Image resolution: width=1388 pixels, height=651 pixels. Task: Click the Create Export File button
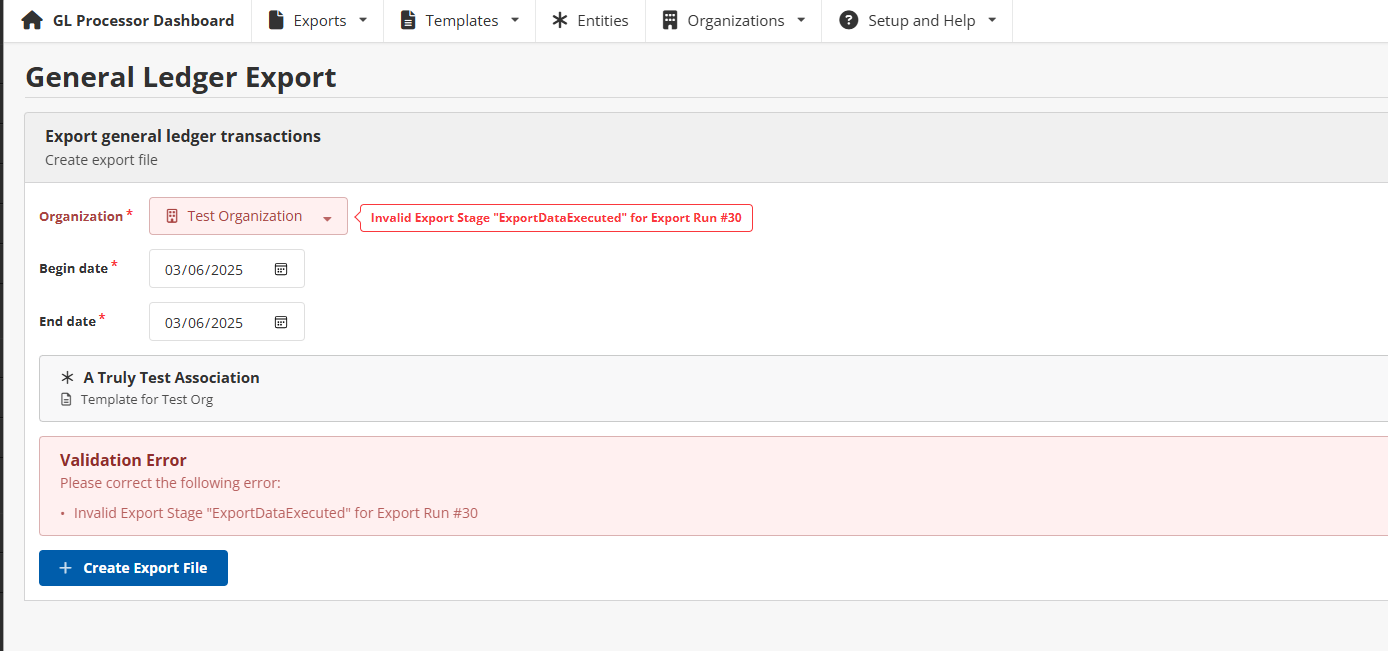(x=133, y=567)
